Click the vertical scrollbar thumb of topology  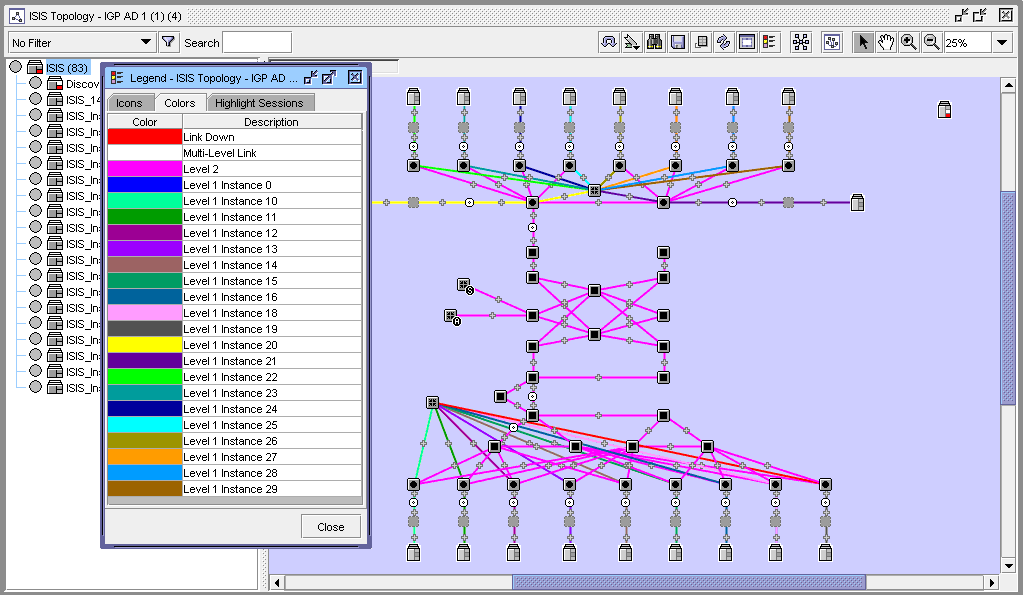(1008, 298)
